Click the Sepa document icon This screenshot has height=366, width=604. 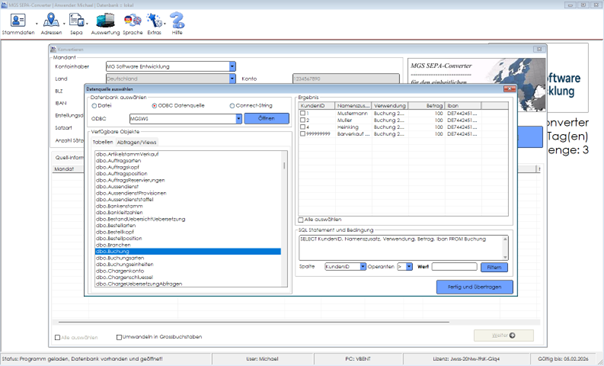pyautogui.click(x=76, y=20)
